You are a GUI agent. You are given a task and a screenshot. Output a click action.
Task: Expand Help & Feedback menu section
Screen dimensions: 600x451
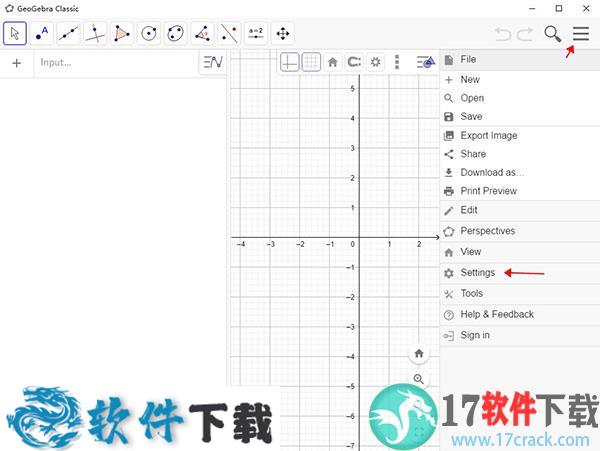(x=520, y=314)
